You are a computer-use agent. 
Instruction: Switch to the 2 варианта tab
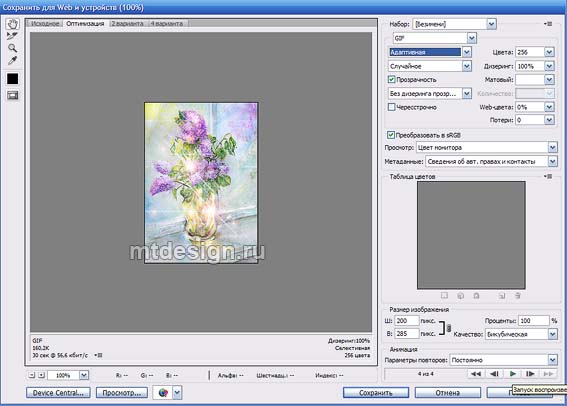click(x=127, y=23)
